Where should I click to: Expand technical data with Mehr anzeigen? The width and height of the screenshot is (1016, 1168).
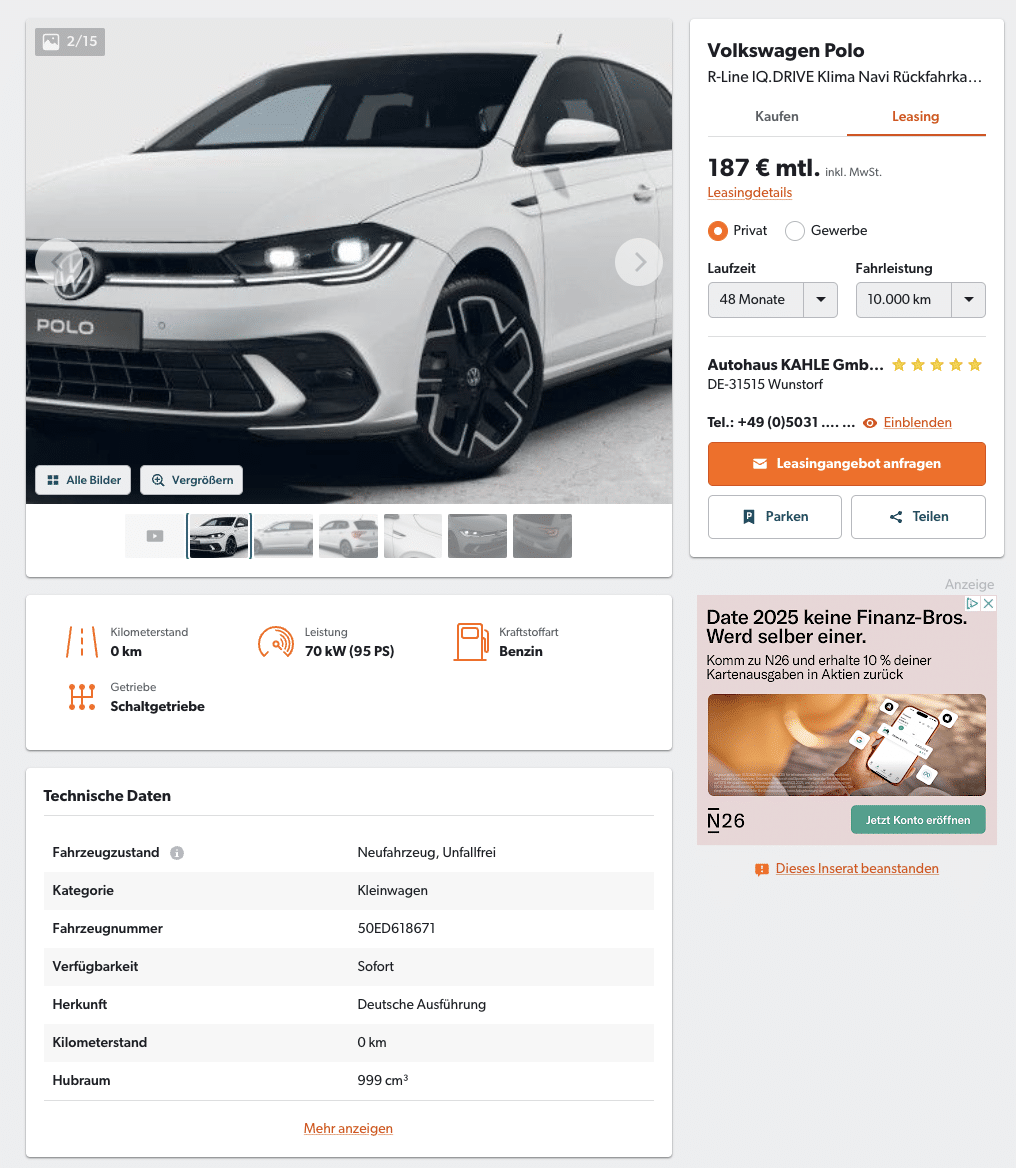click(x=348, y=1129)
